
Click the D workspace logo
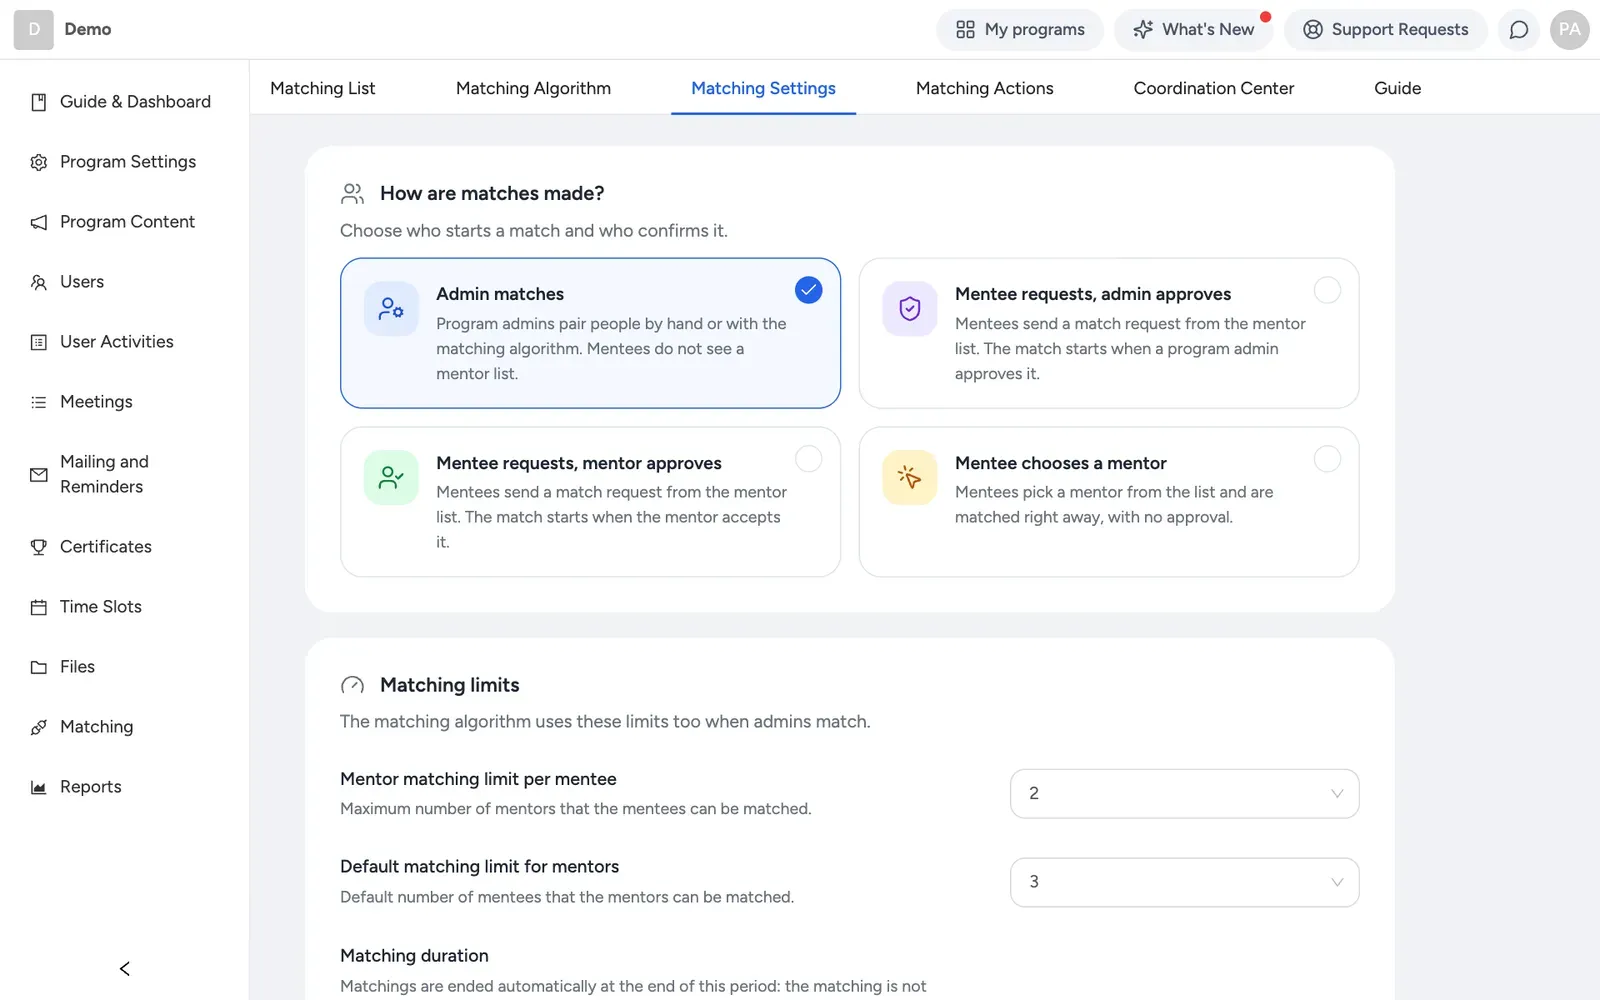click(34, 30)
